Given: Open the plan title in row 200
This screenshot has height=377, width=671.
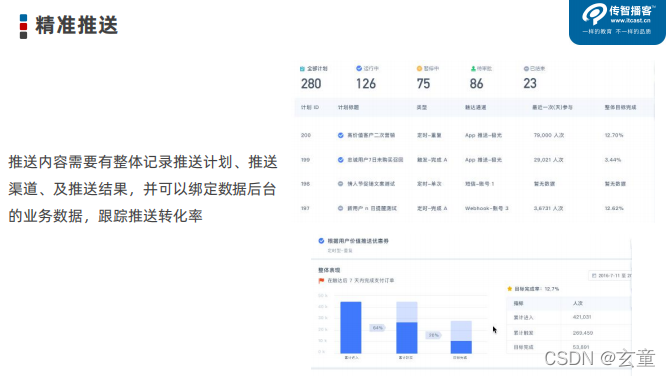Looking at the screenshot, I should [x=371, y=135].
